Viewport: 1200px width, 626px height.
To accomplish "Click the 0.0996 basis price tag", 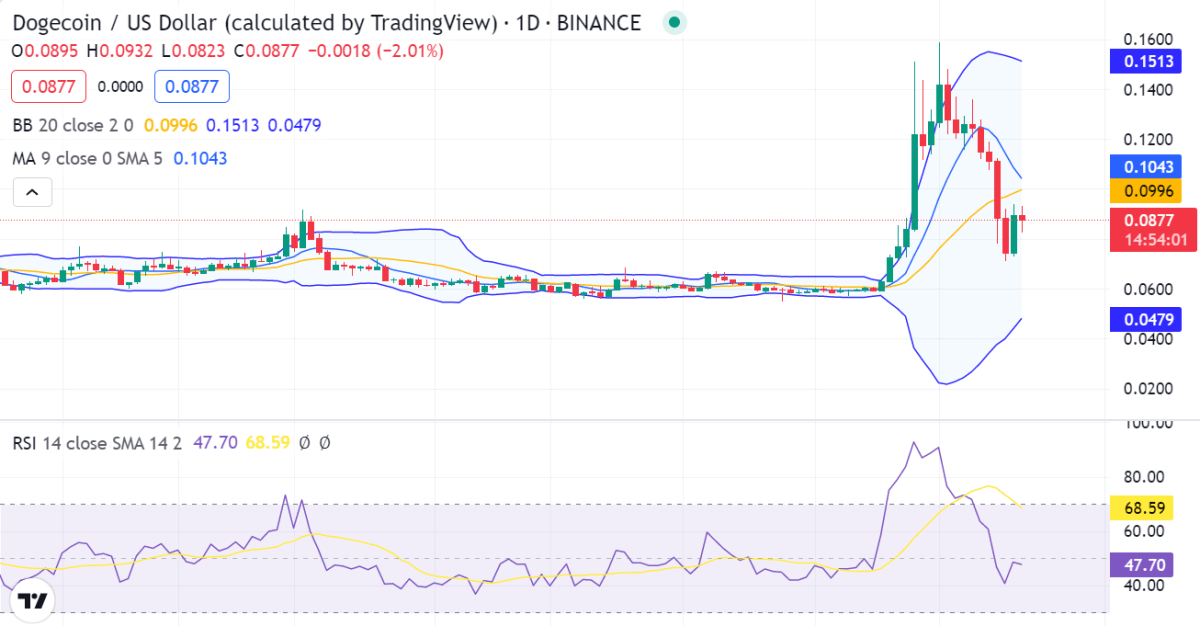I will coord(1145,190).
